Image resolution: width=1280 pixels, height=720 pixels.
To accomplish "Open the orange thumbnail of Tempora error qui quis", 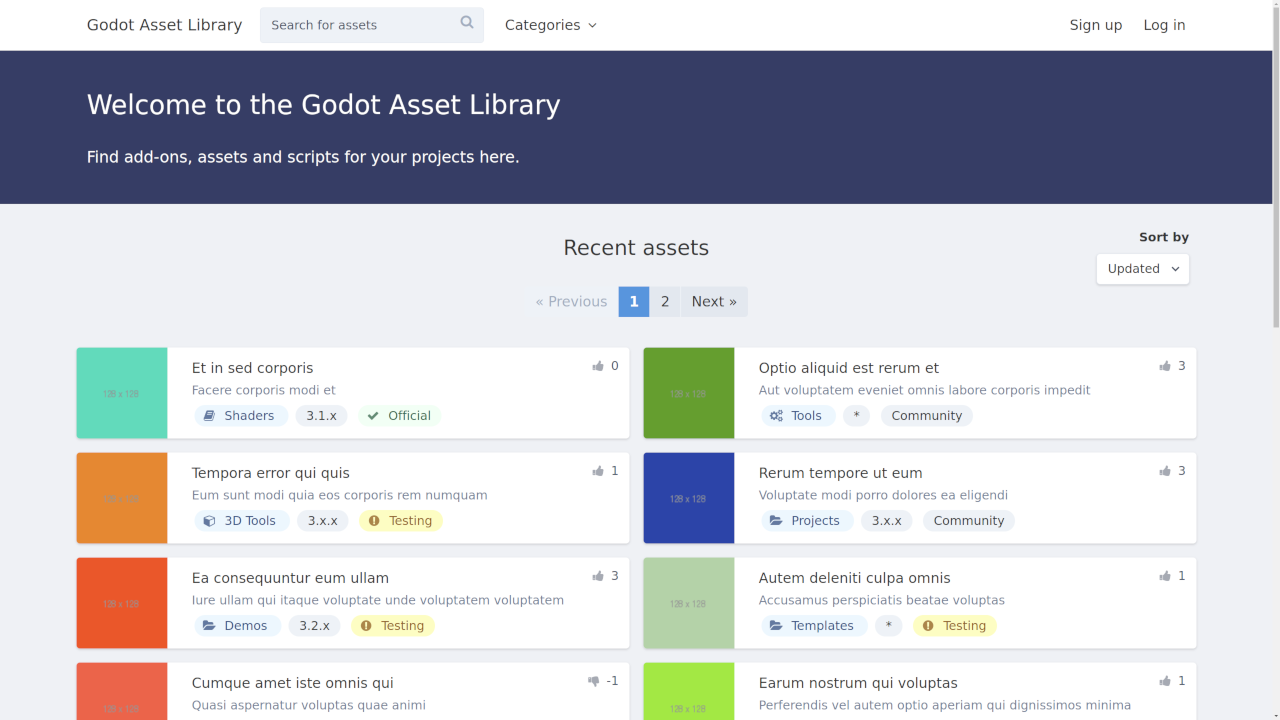I will pyautogui.click(x=122, y=498).
